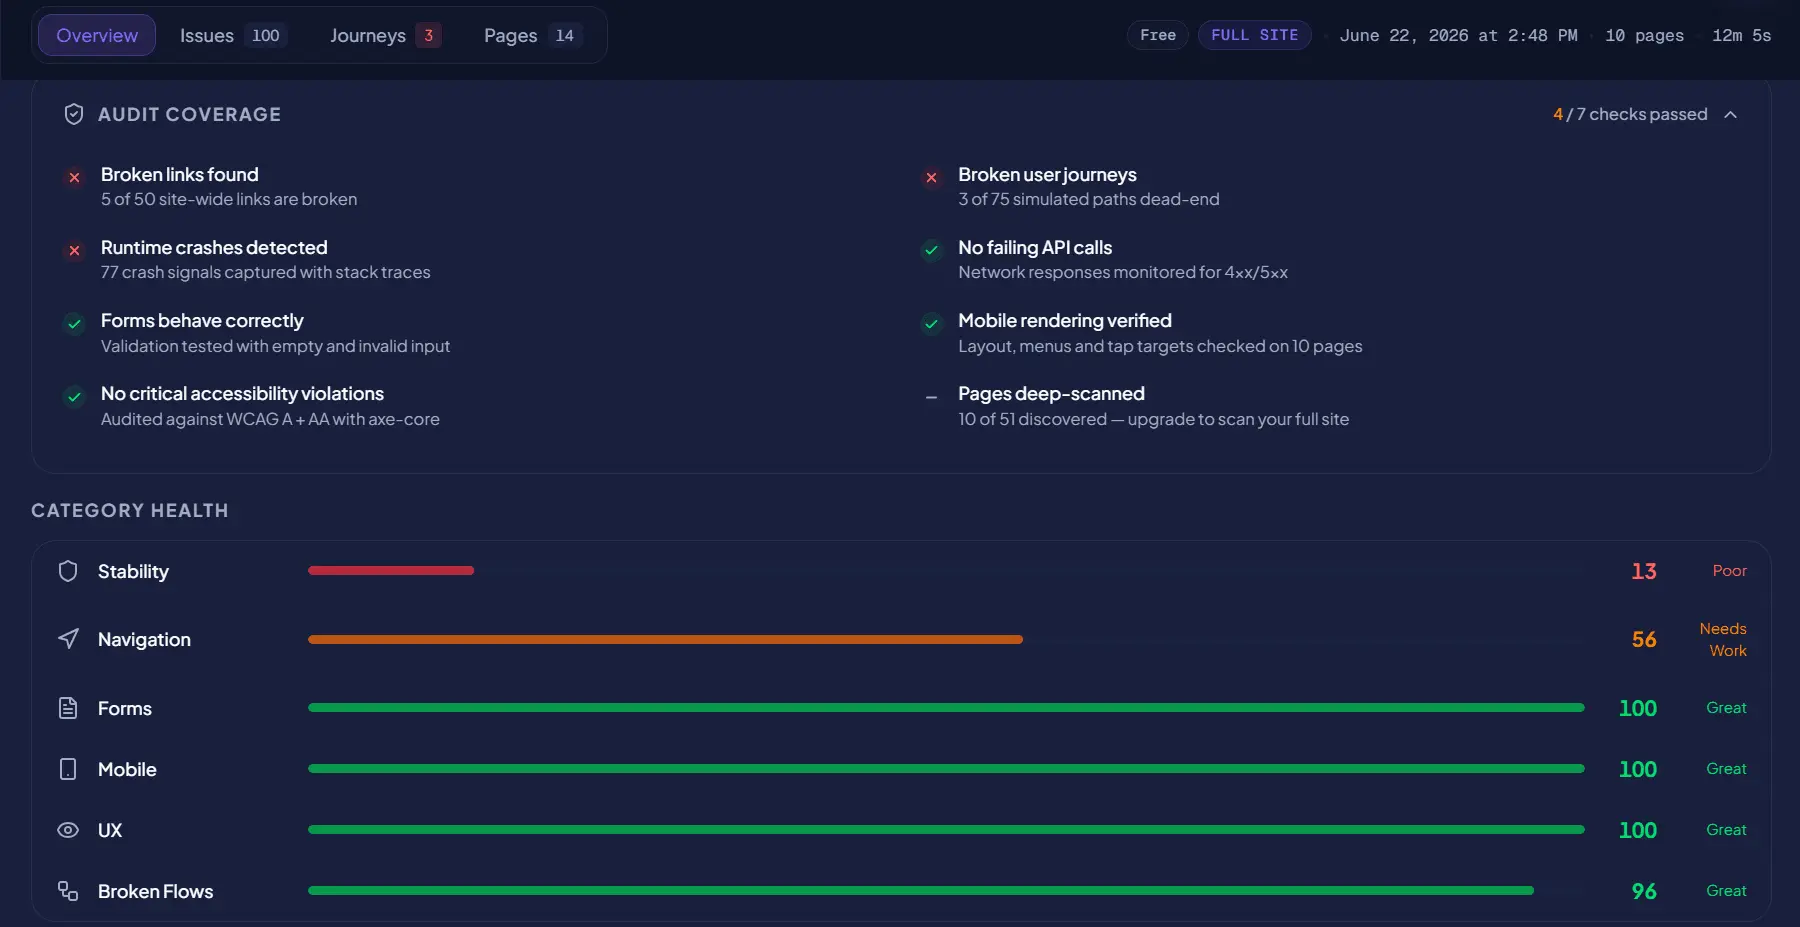Click the Free plan badge

(1158, 35)
